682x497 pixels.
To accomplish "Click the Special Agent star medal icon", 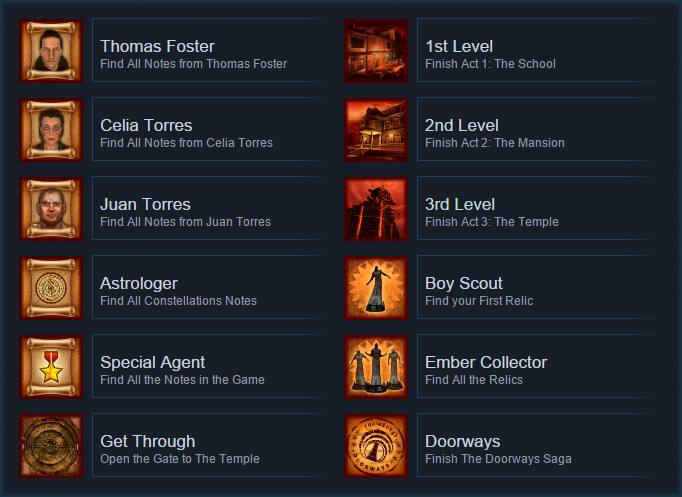I will [x=51, y=367].
